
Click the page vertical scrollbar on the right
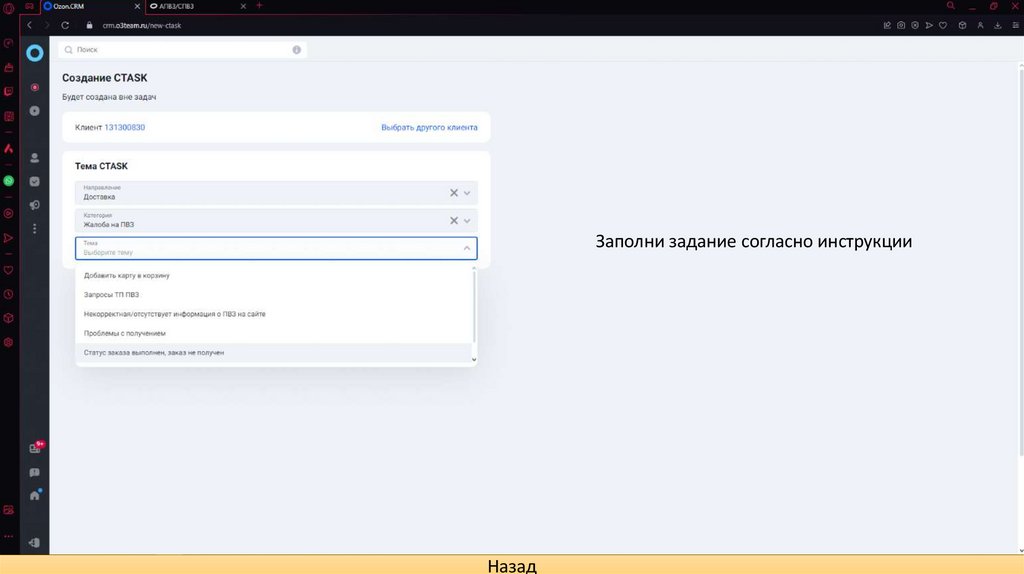click(x=1021, y=261)
